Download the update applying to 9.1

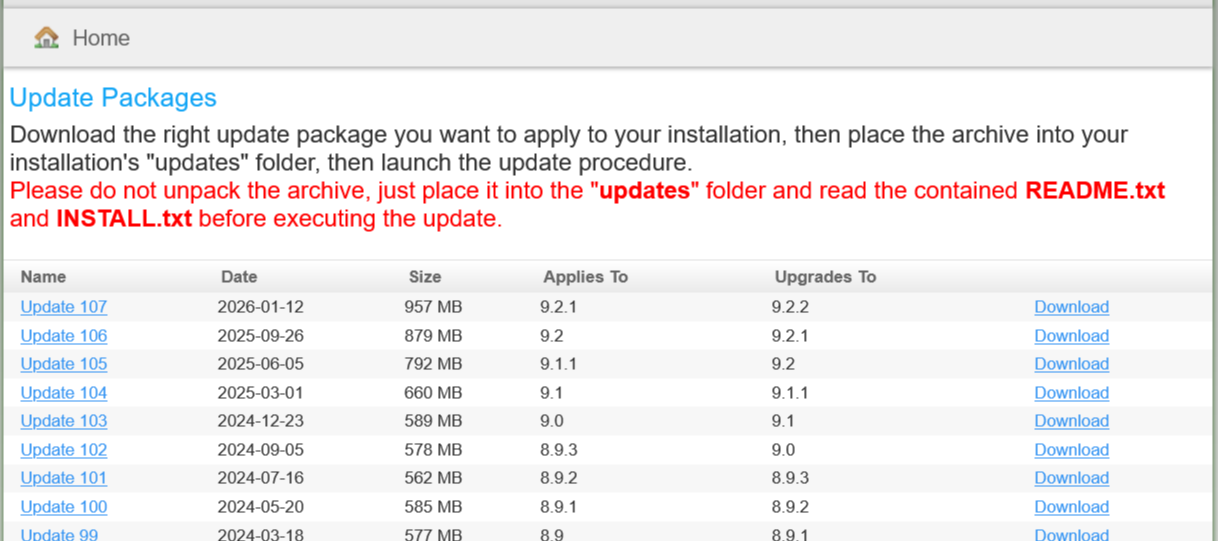(x=1071, y=393)
